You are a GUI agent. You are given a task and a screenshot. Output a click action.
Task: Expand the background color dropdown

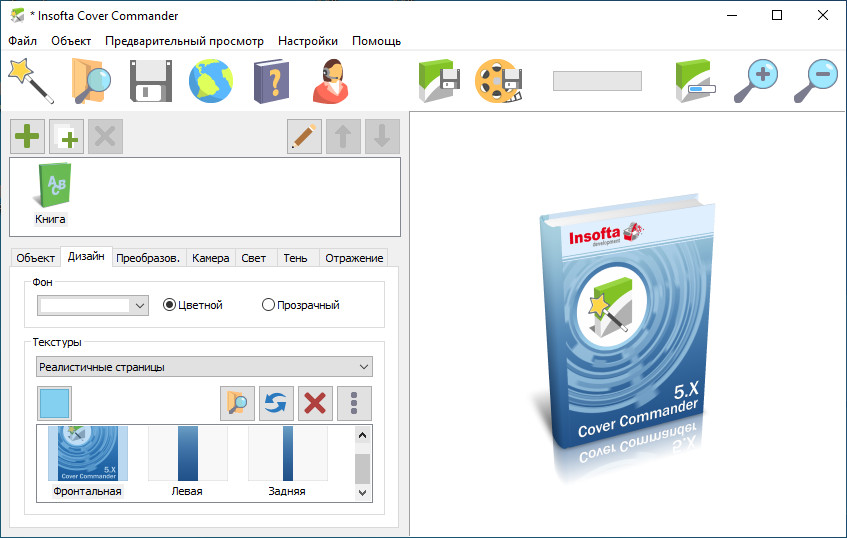click(x=139, y=305)
